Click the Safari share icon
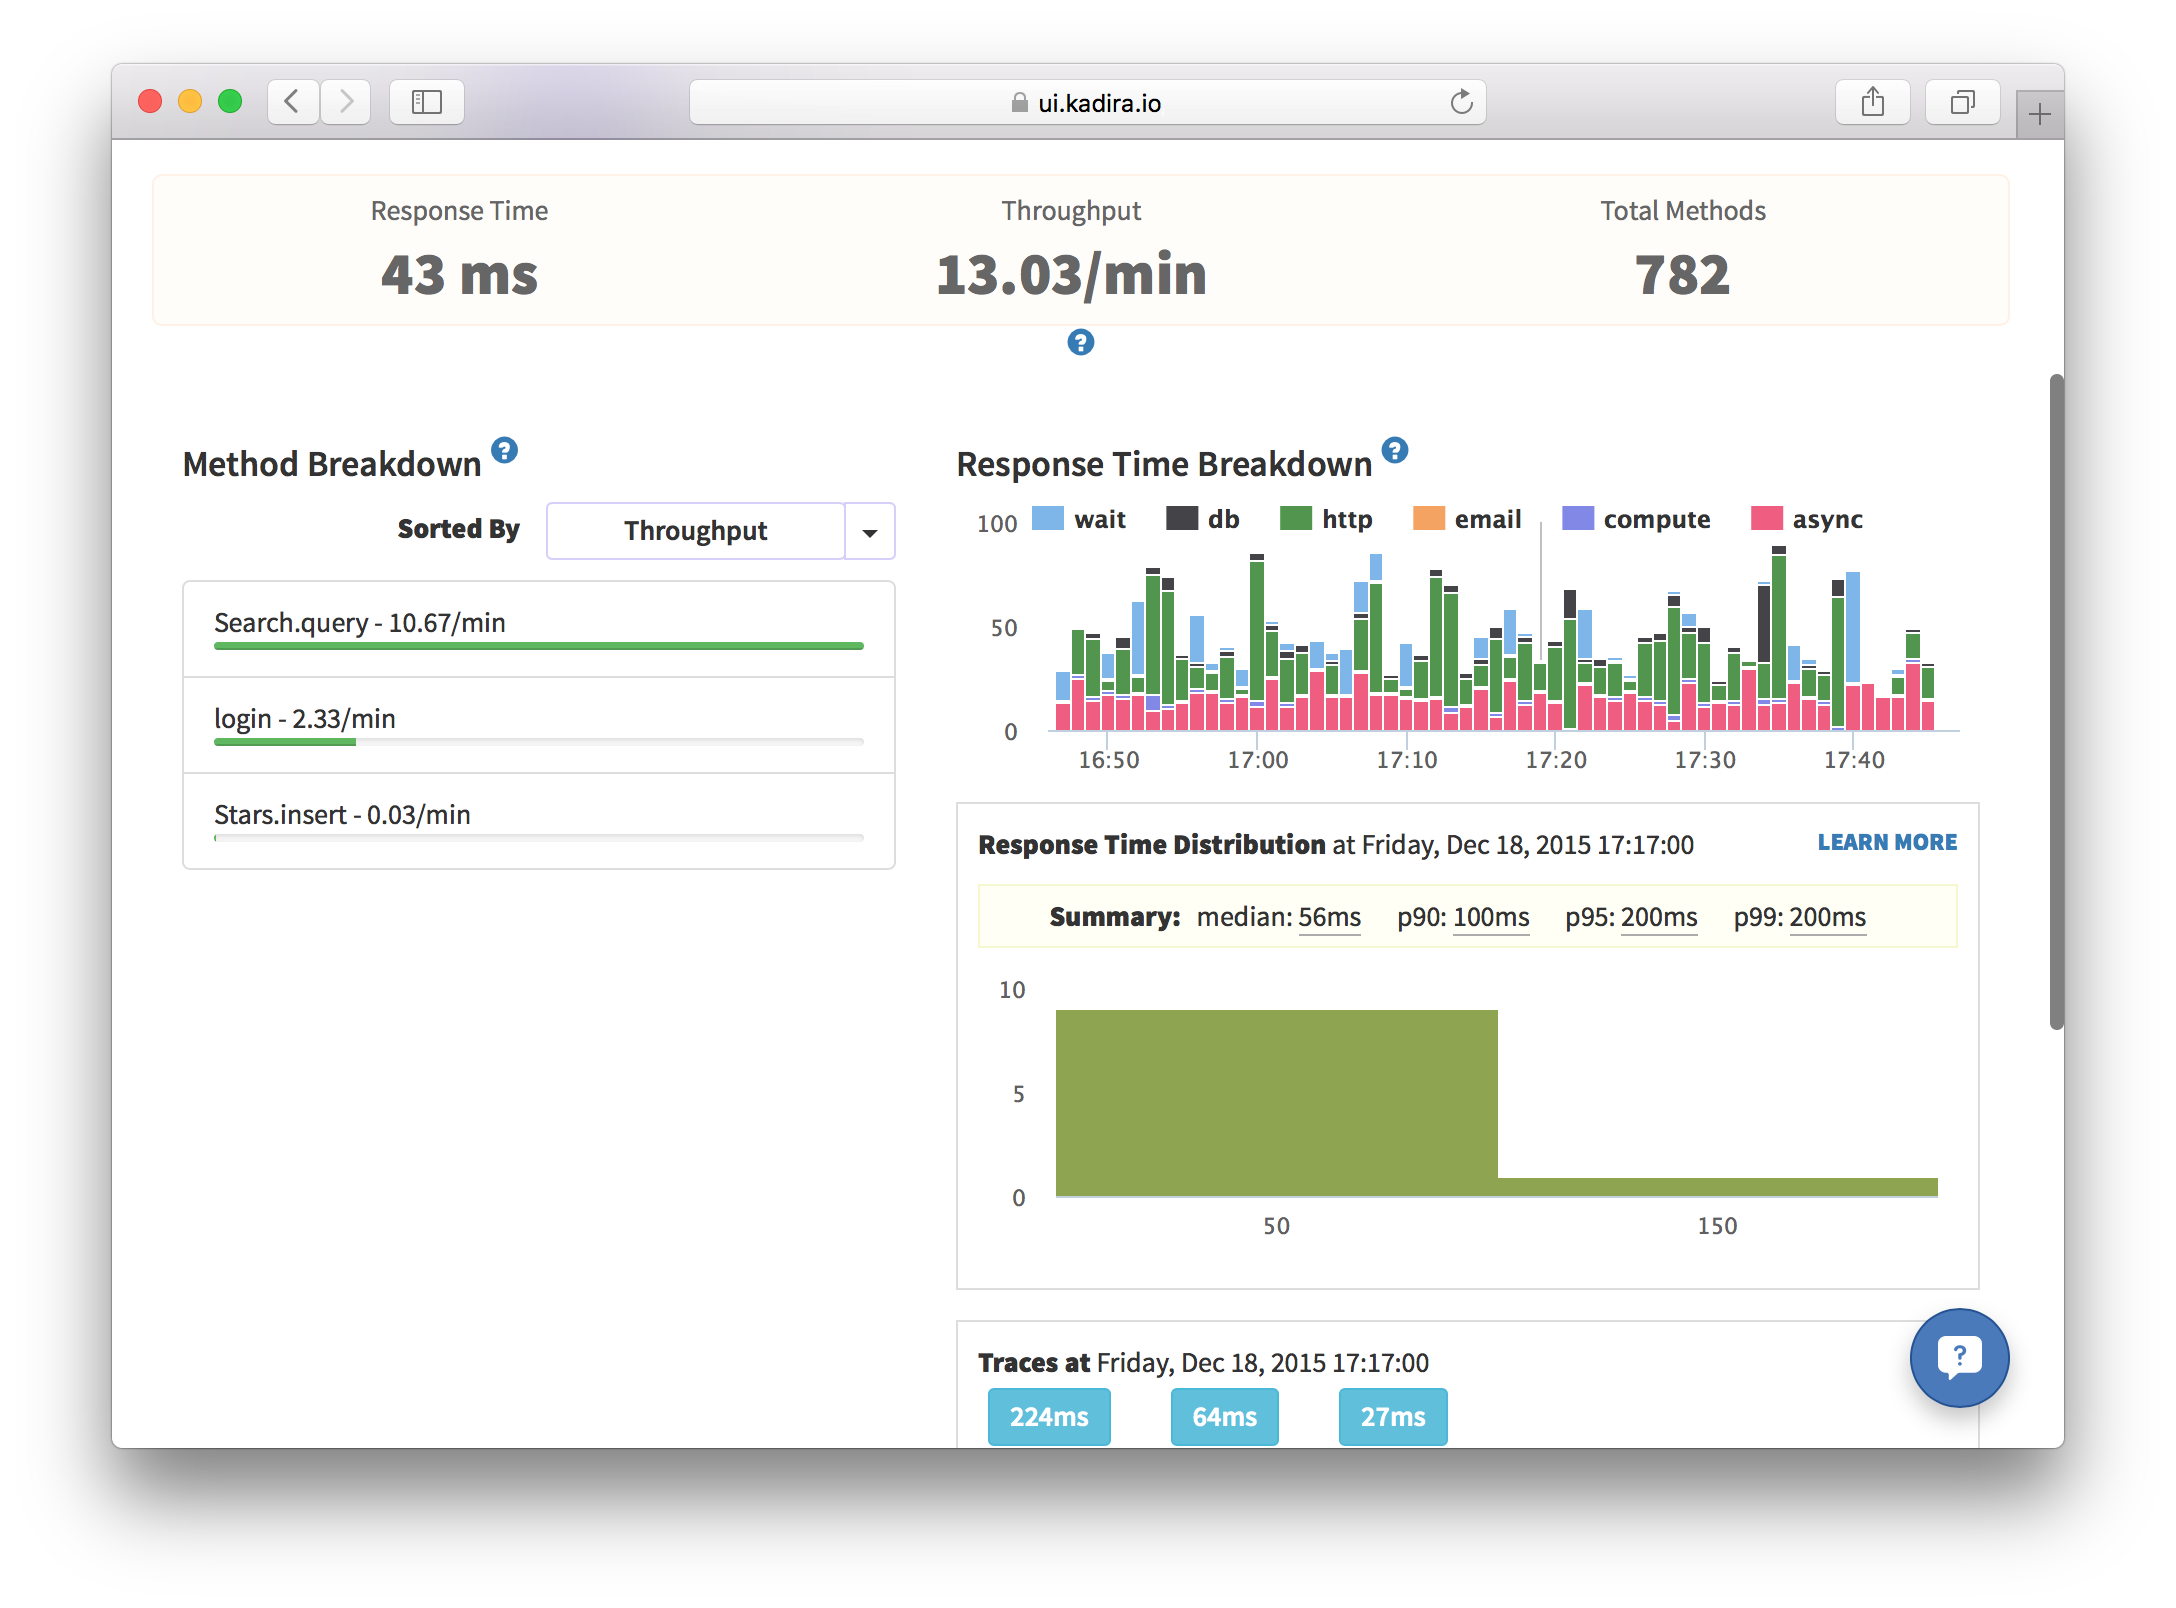 coord(1872,102)
